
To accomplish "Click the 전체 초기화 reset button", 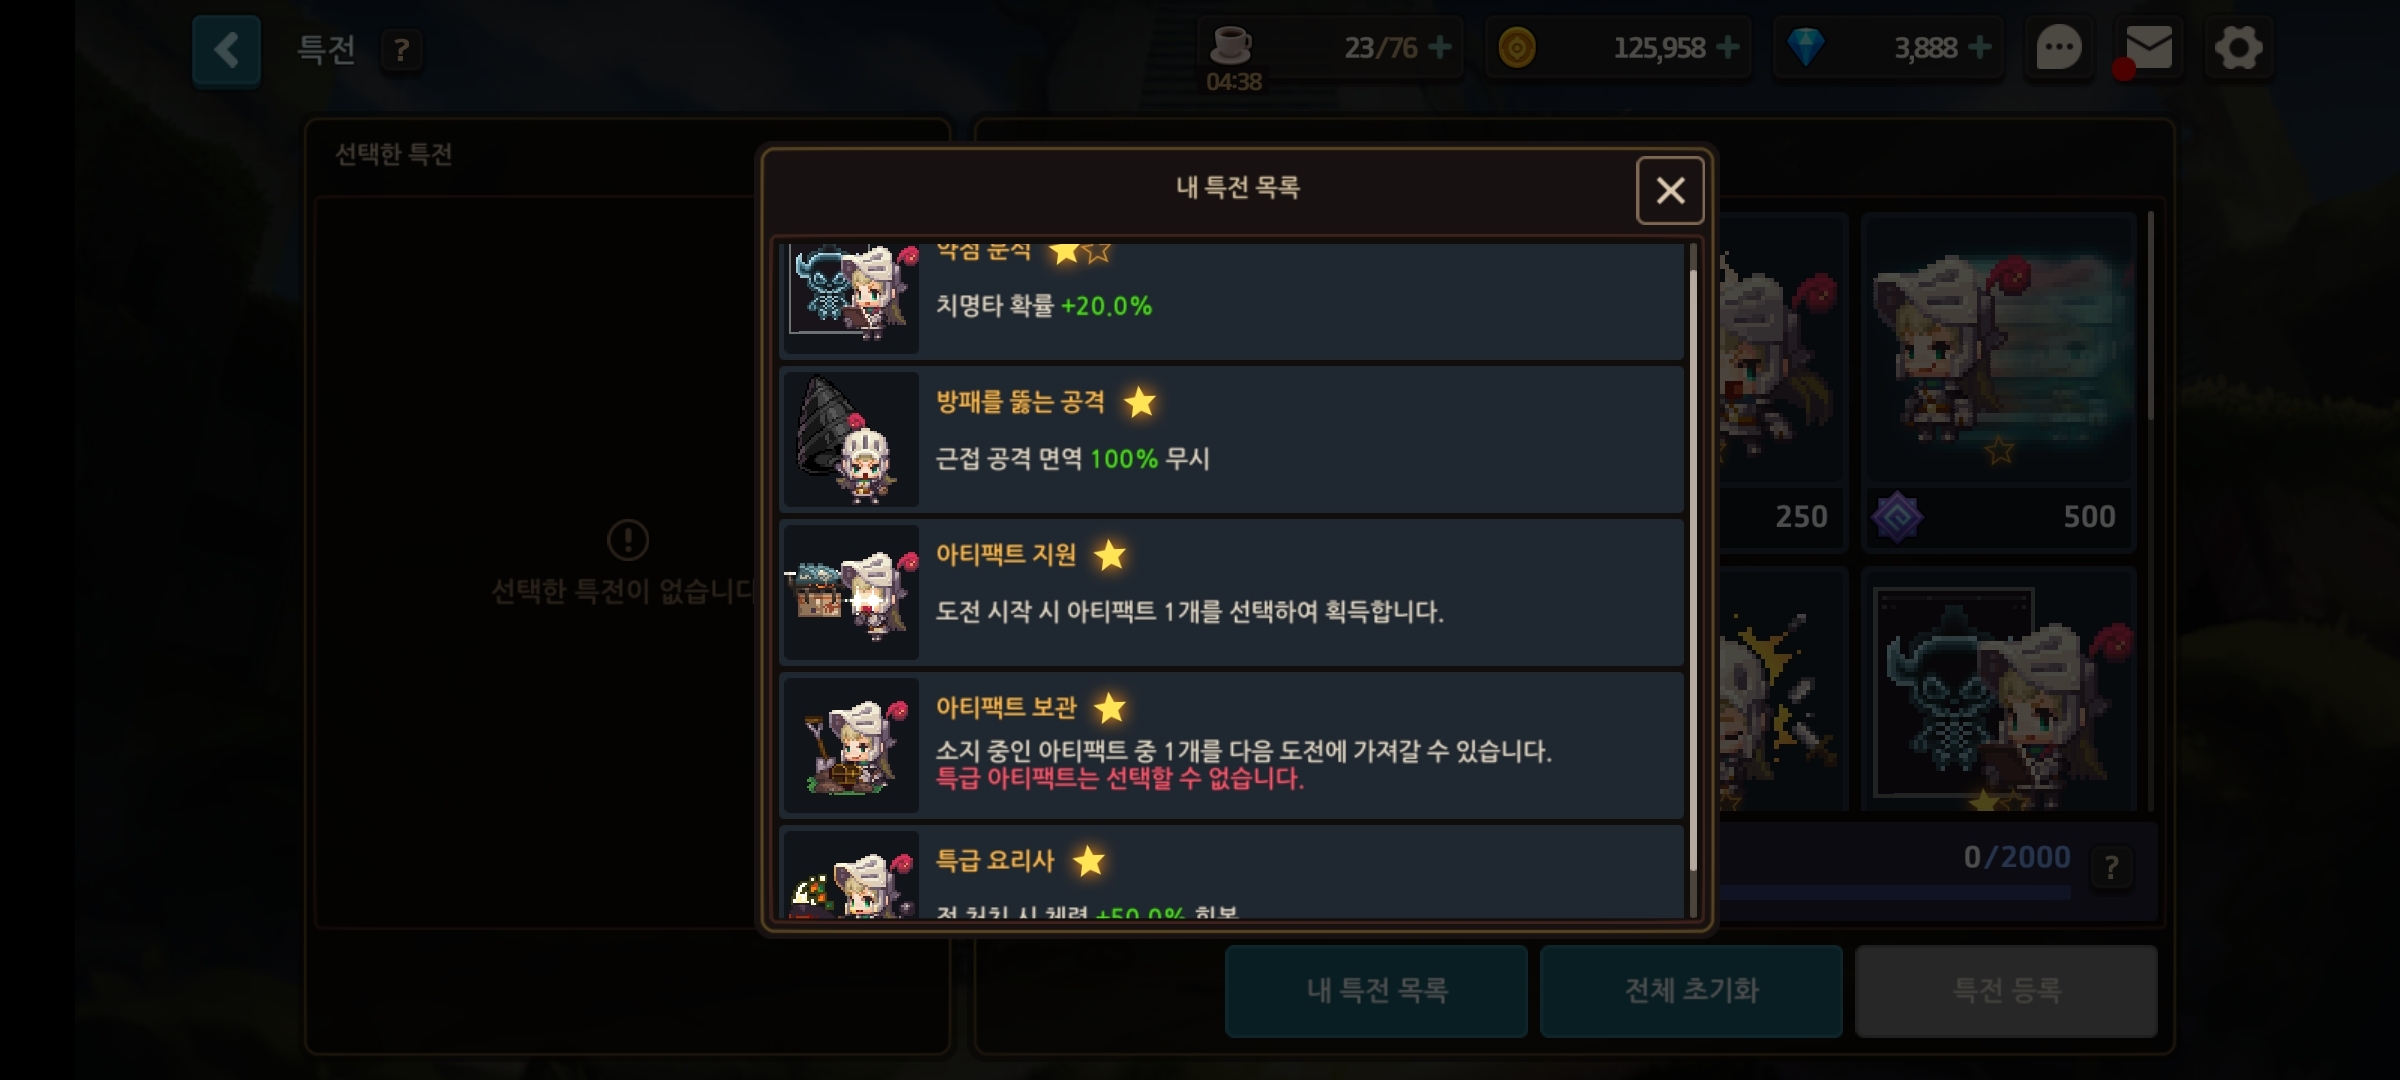I will click(1691, 991).
